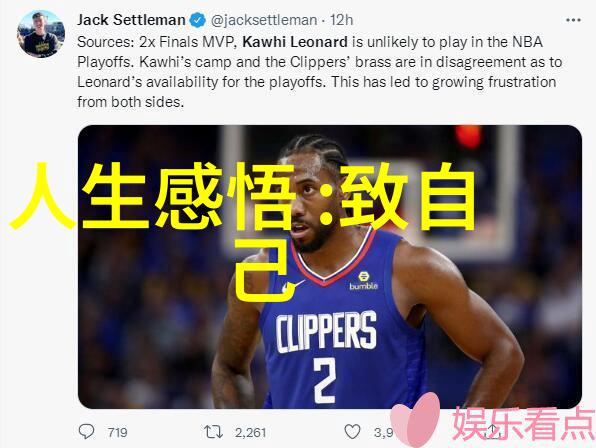View the 719 replies count
The image size is (596, 448).
pos(117,432)
